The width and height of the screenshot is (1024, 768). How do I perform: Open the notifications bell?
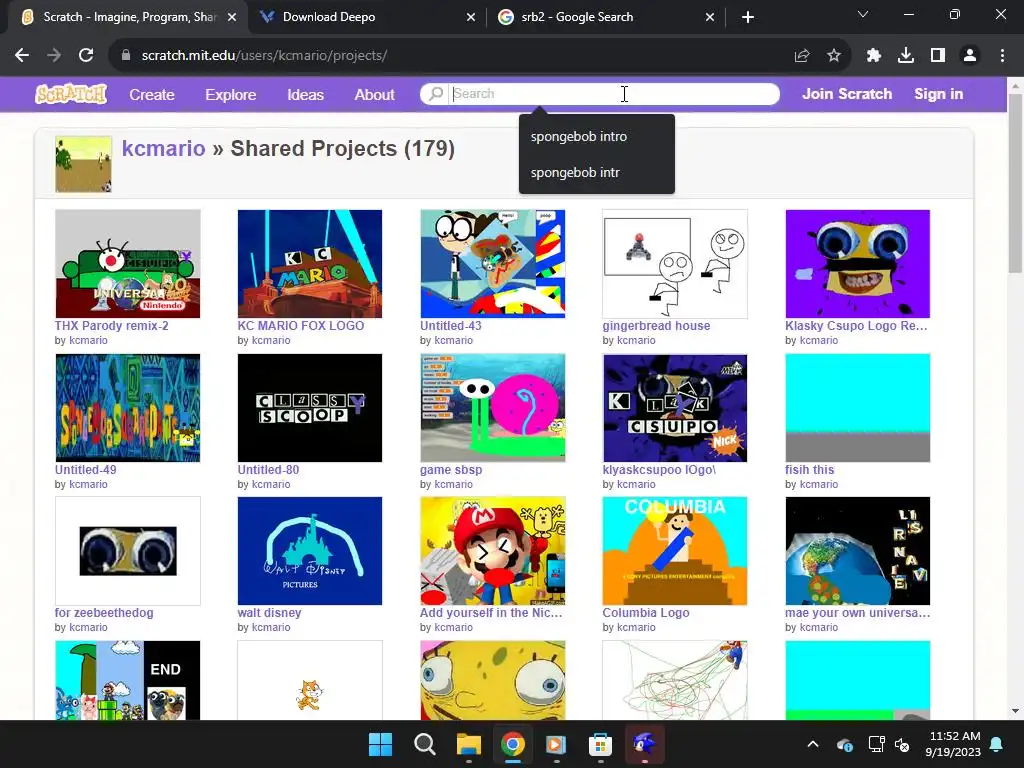(997, 744)
